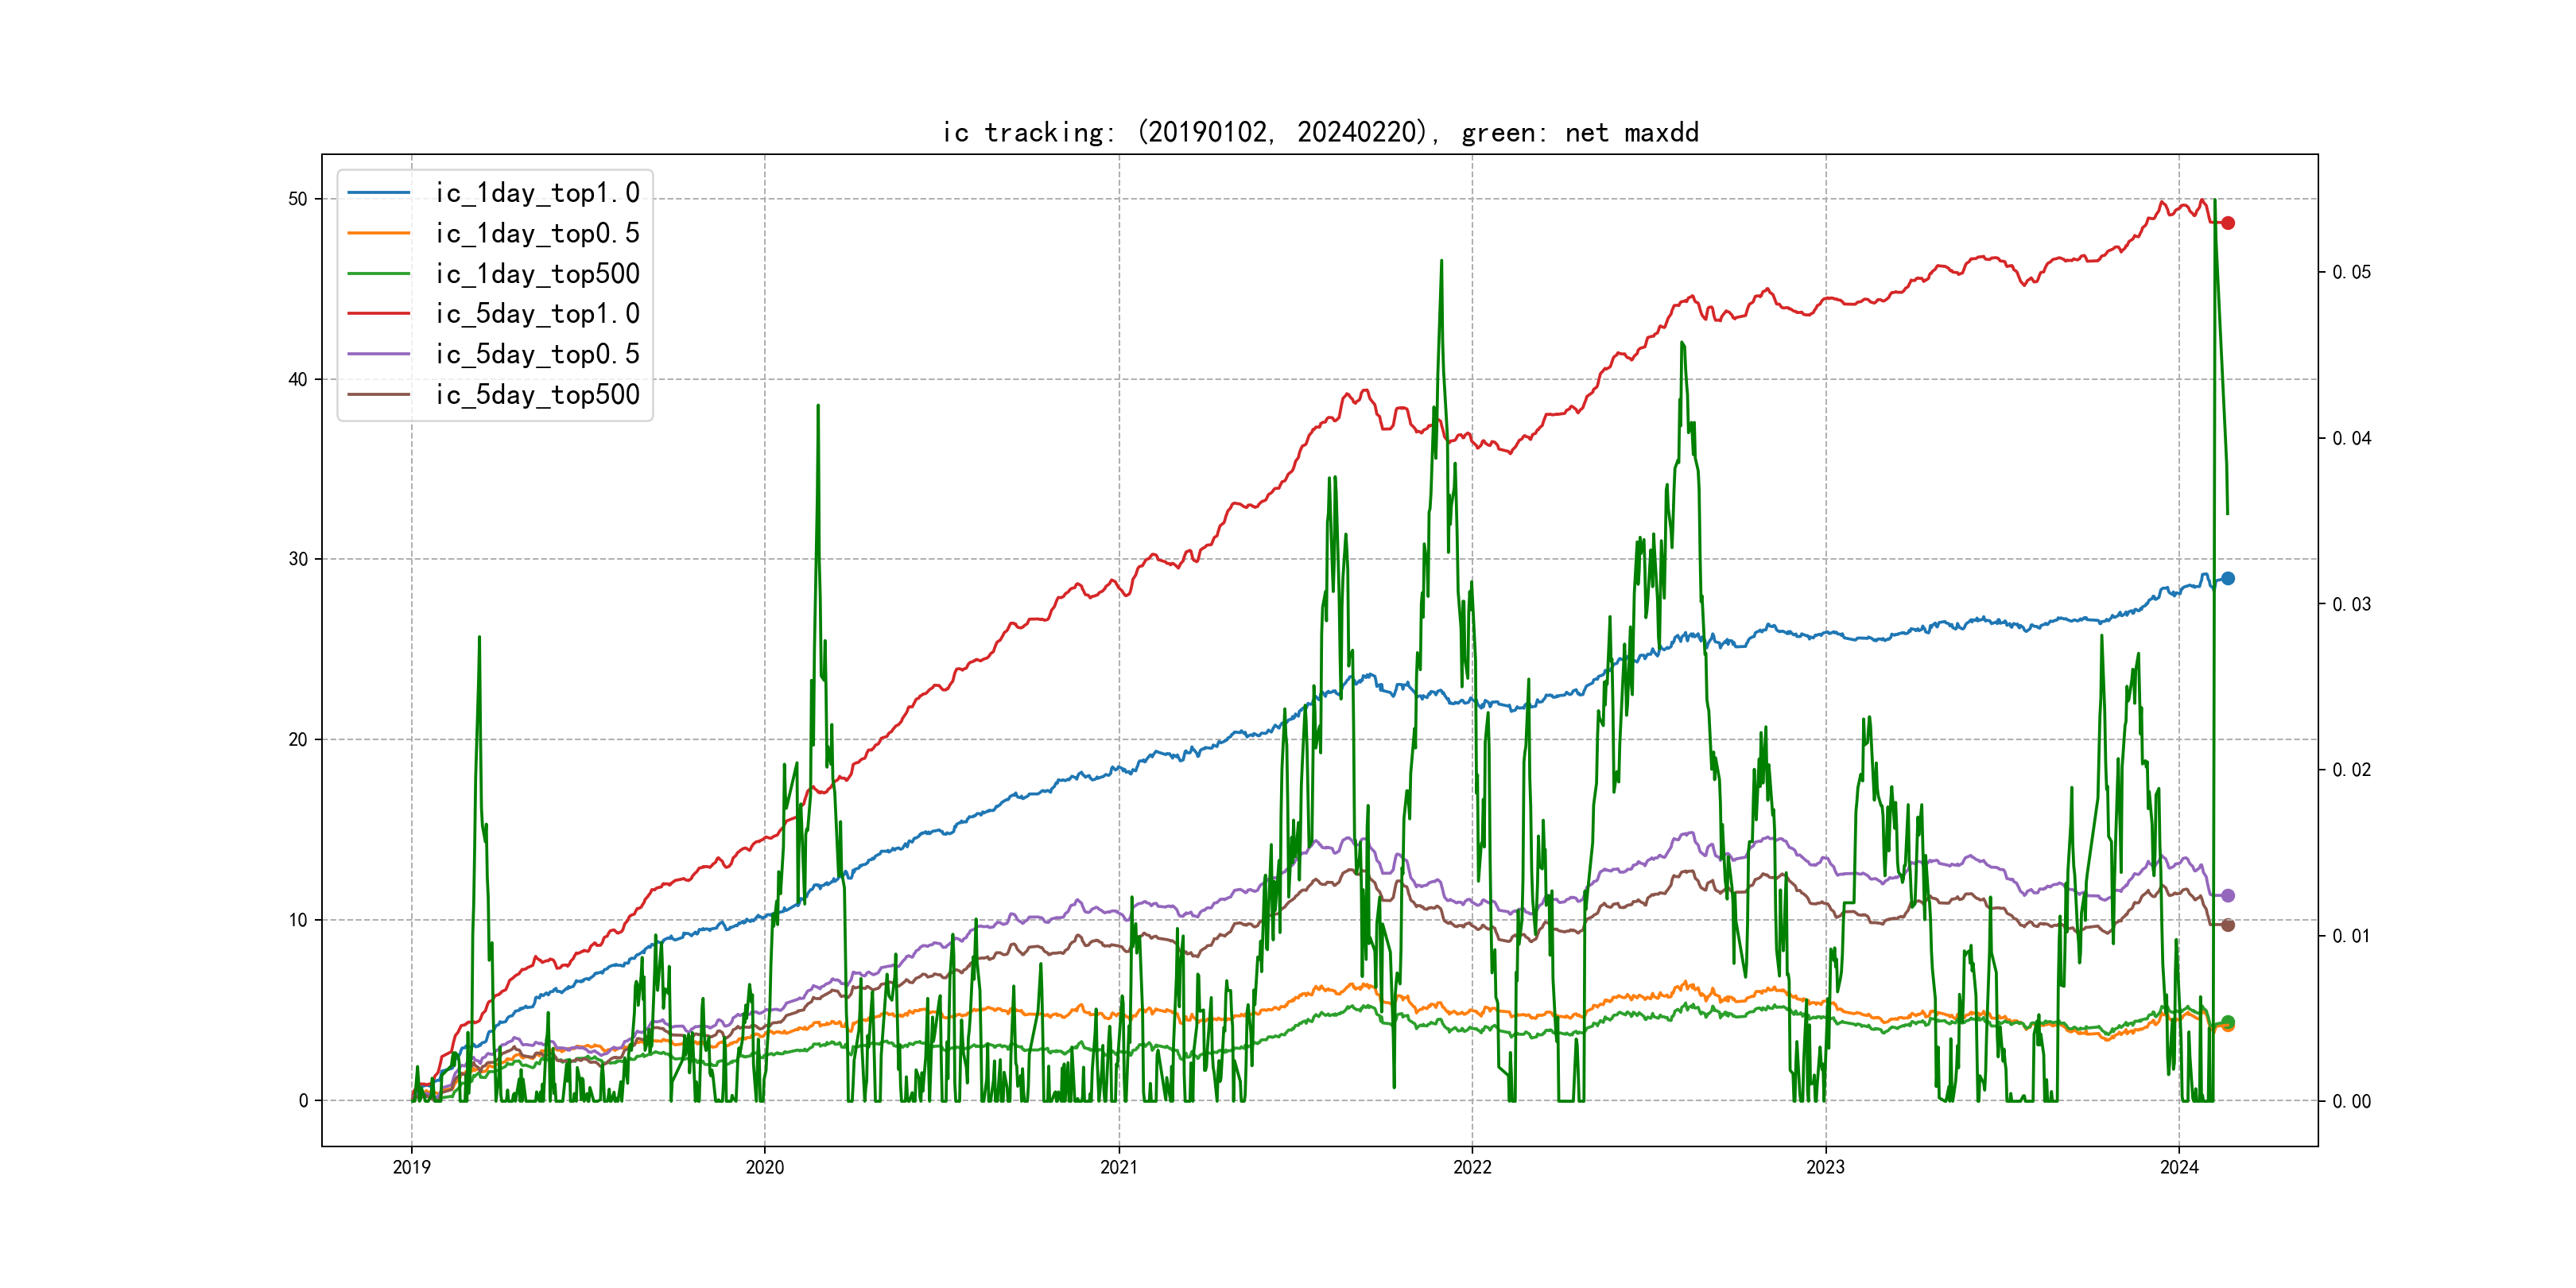The height and width of the screenshot is (1288, 2576).
Task: Click the 2023 x-axis tick label
Action: point(1825,1167)
